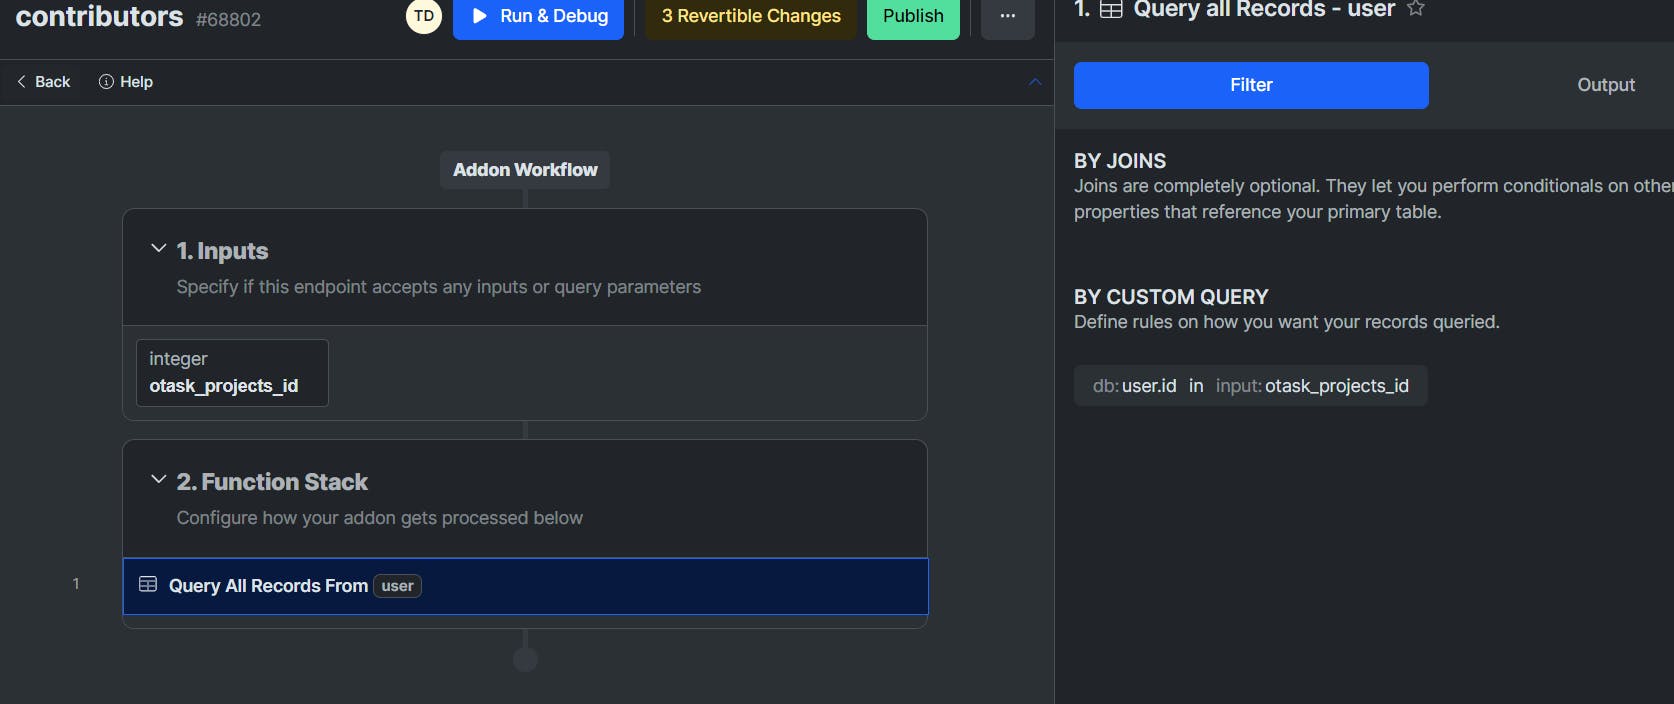
Task: Add a function with the bottom circle node
Action: pos(525,659)
